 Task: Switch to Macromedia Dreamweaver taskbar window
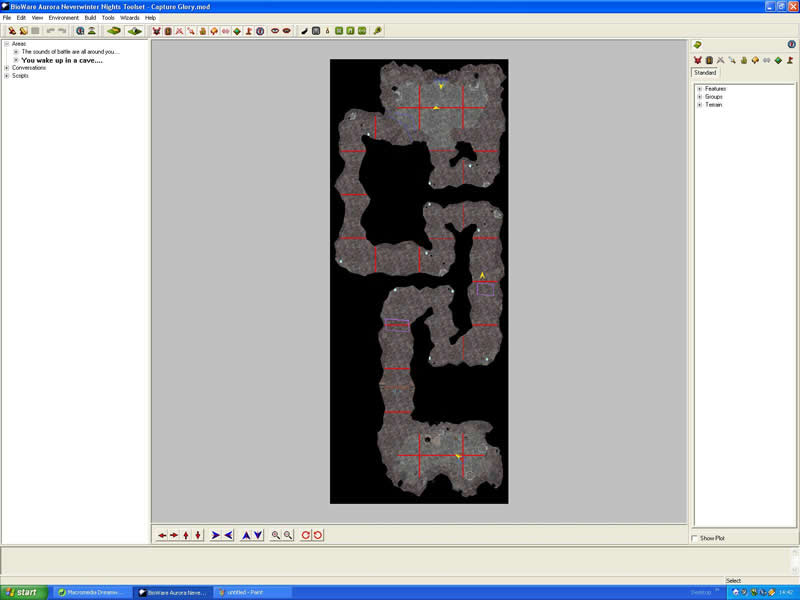pos(91,592)
